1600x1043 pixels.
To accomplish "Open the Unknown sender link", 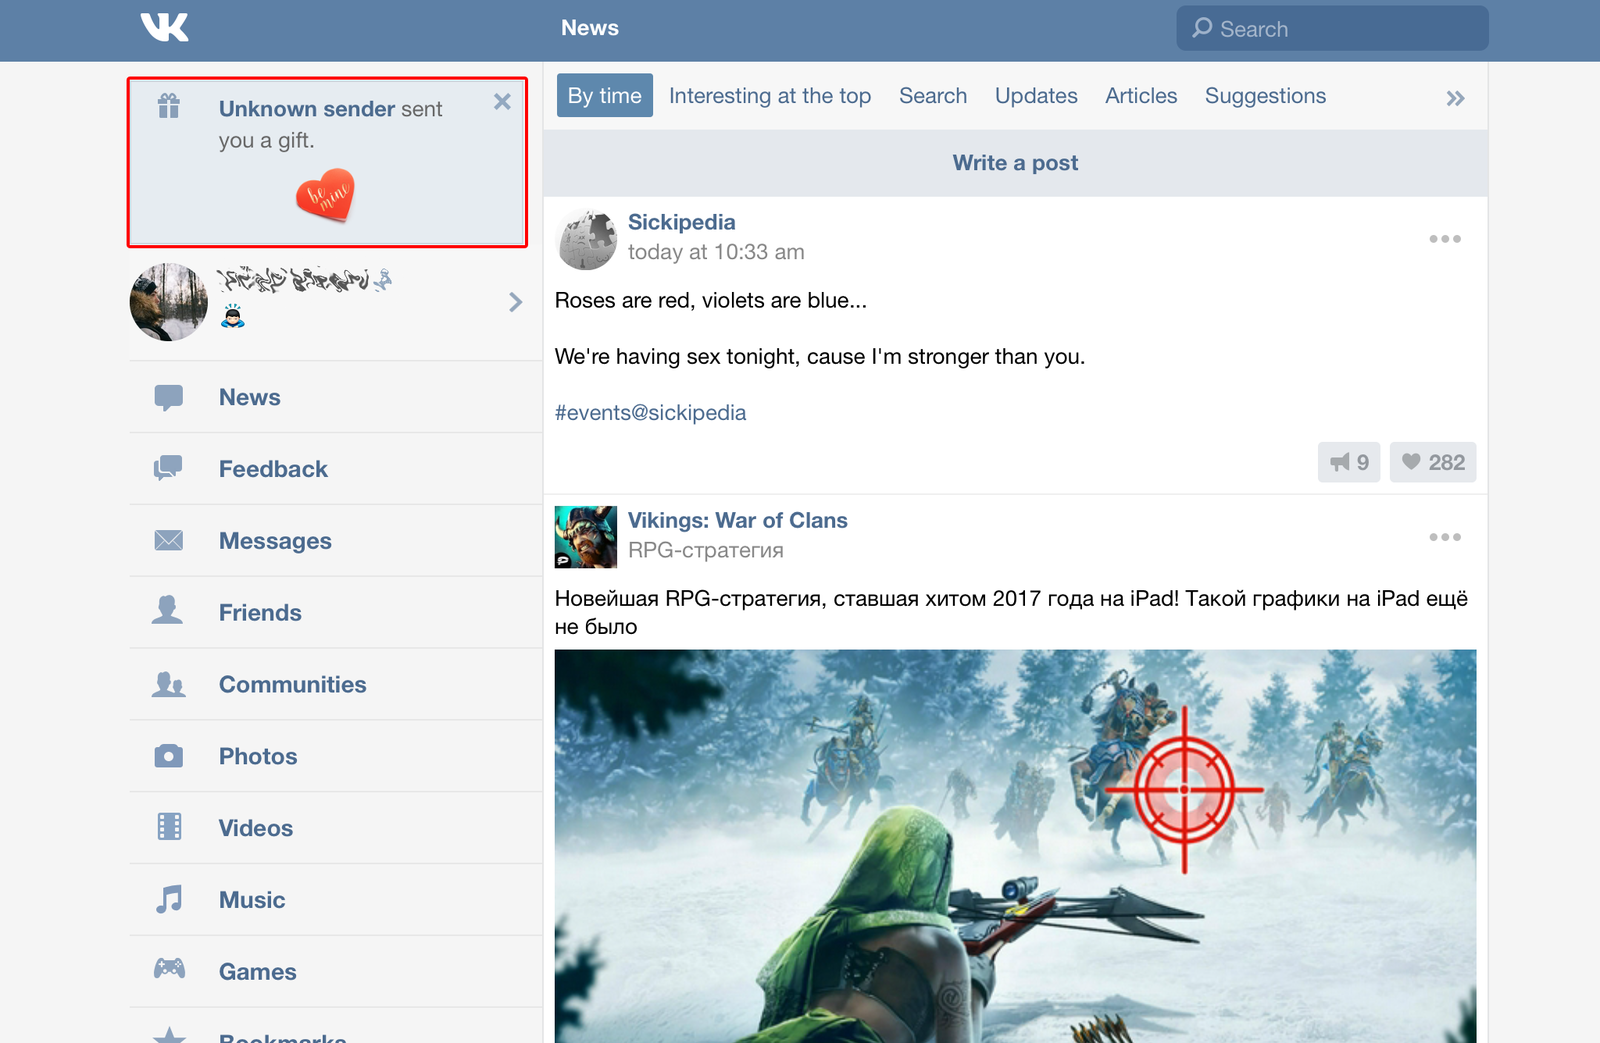I will [x=307, y=108].
